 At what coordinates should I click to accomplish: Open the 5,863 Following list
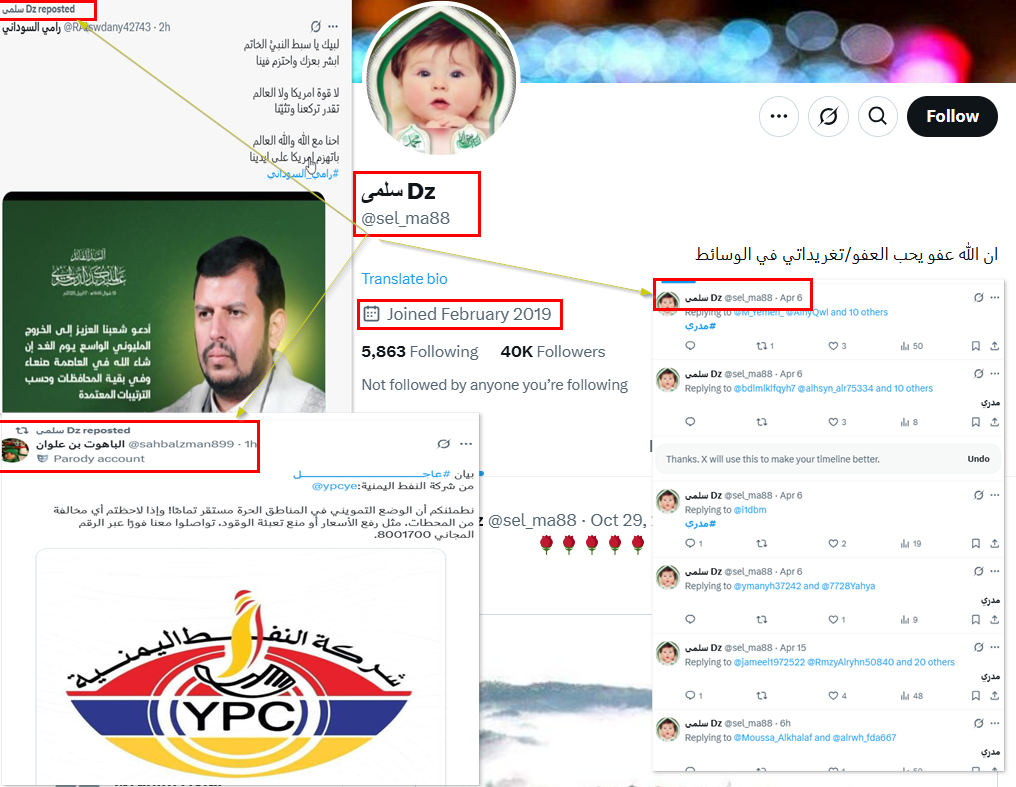(419, 352)
